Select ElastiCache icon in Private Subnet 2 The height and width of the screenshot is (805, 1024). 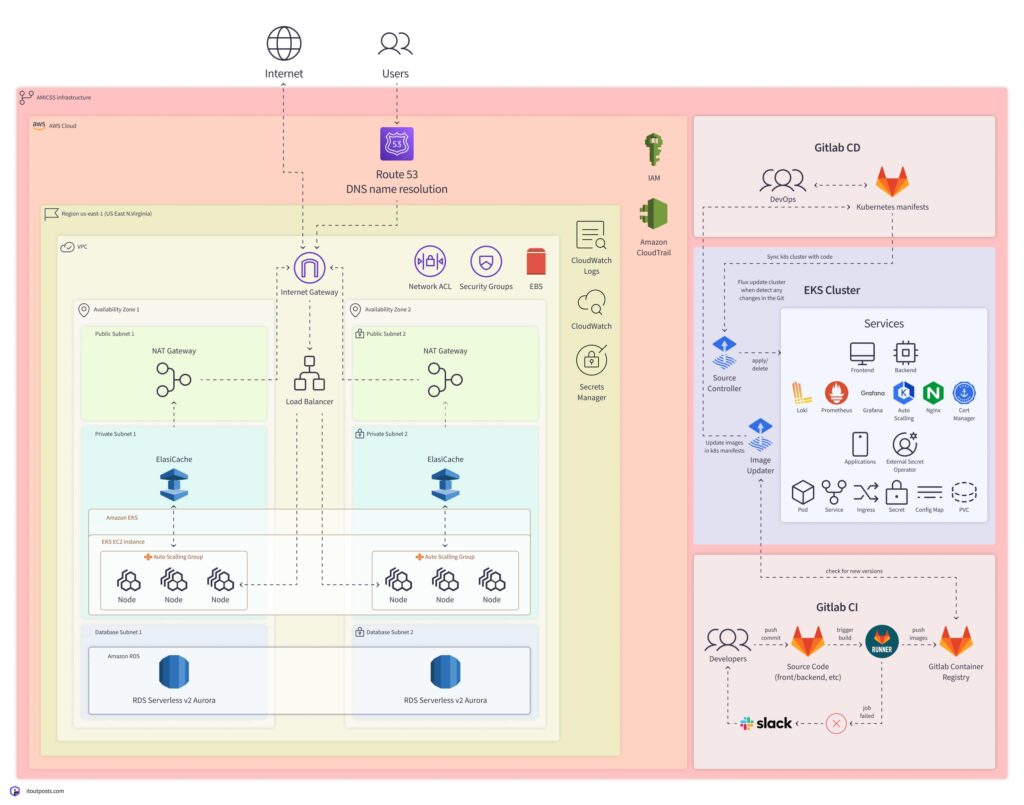point(445,485)
